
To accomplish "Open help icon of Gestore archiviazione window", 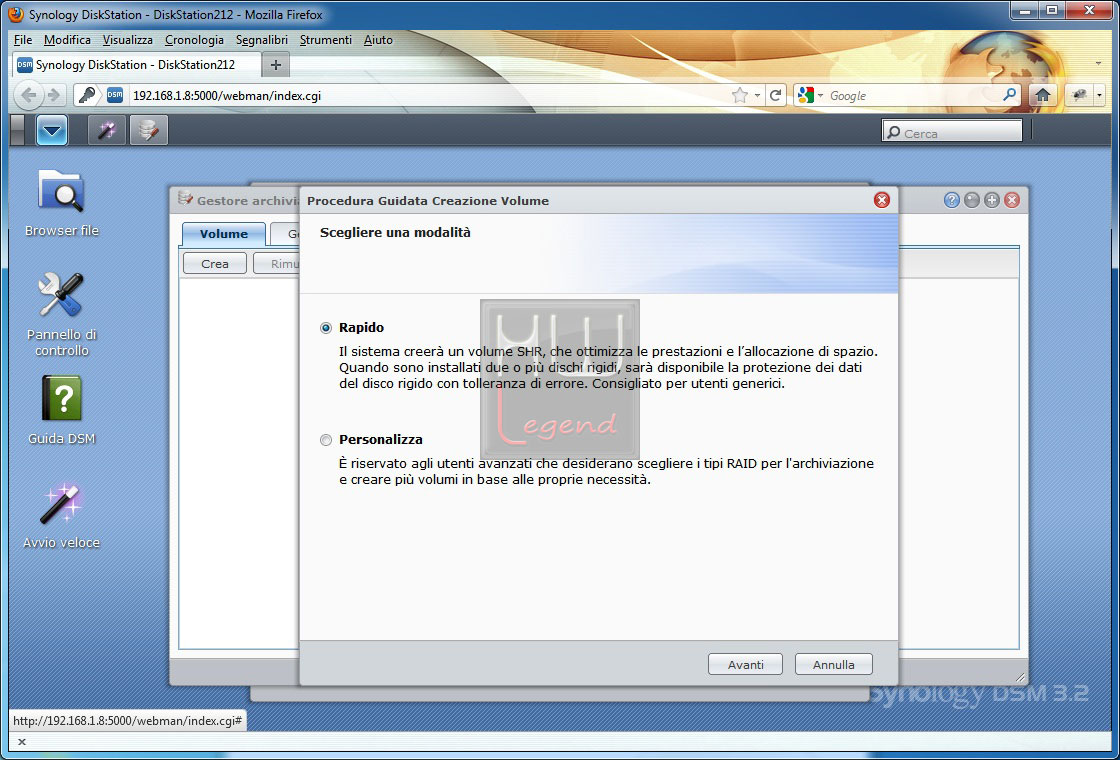I will [951, 201].
